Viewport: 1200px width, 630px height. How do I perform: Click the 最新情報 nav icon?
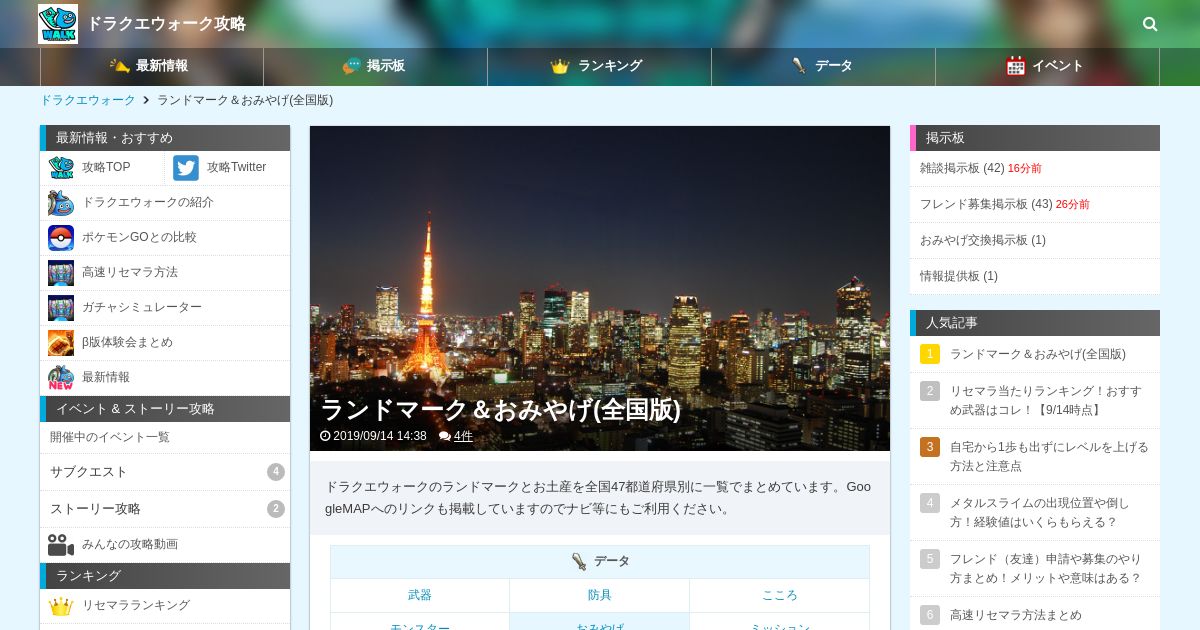click(119, 66)
